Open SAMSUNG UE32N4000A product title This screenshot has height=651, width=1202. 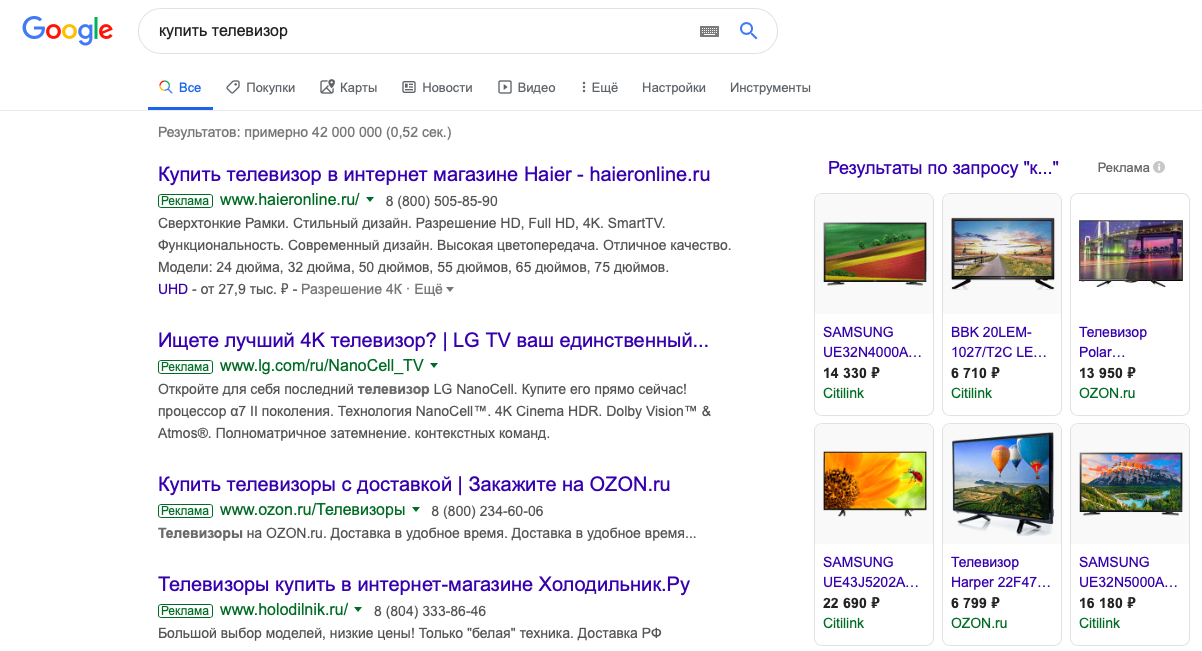coord(872,342)
